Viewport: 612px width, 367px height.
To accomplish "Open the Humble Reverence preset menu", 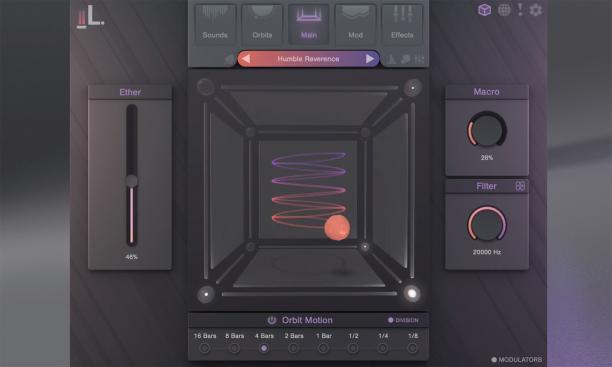I will (x=308, y=59).
